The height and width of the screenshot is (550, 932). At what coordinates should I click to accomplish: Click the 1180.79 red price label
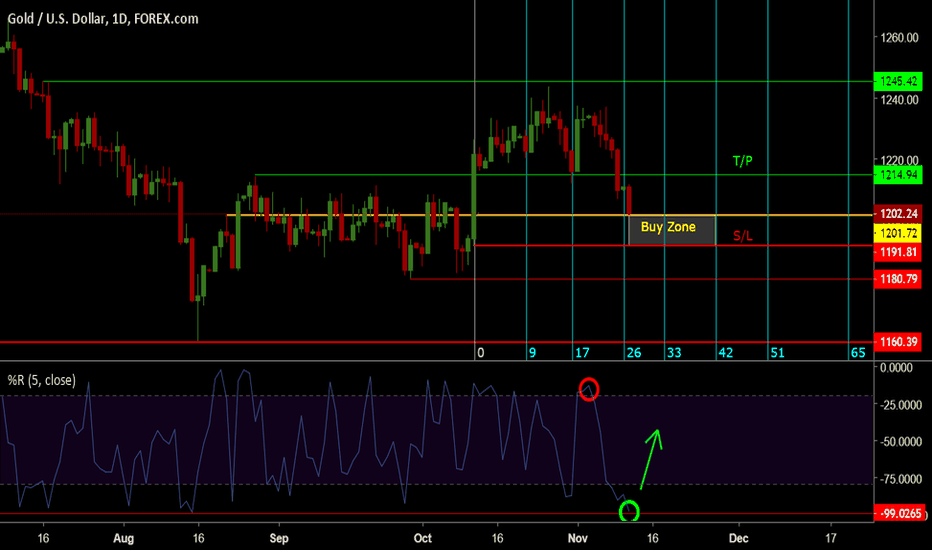coord(898,279)
